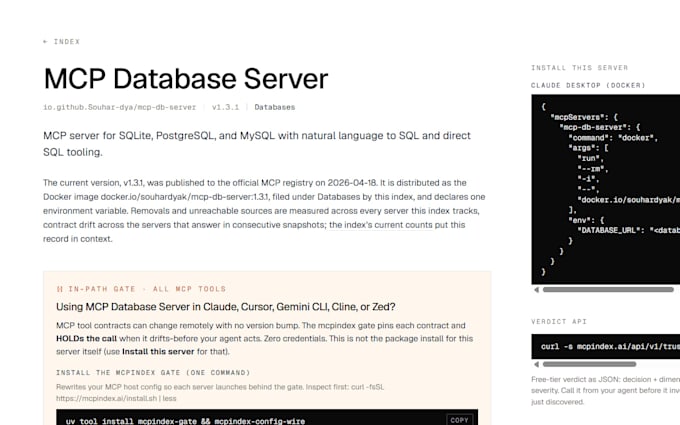Select the MCP Database Server heading

(186, 79)
